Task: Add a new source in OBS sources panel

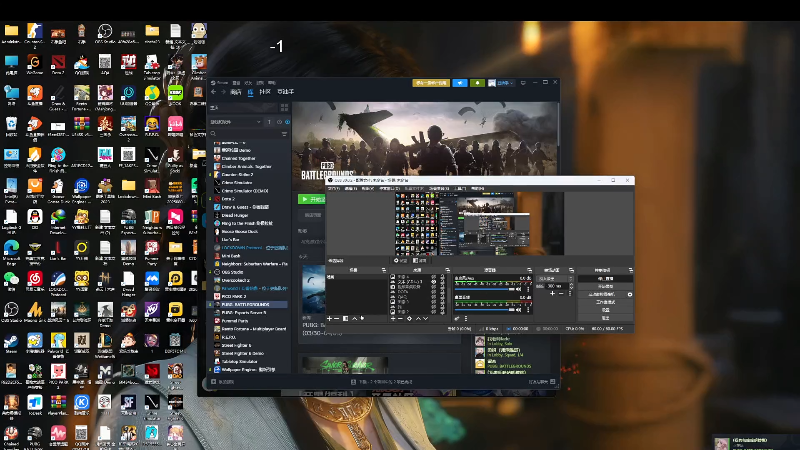Action: coord(393,318)
